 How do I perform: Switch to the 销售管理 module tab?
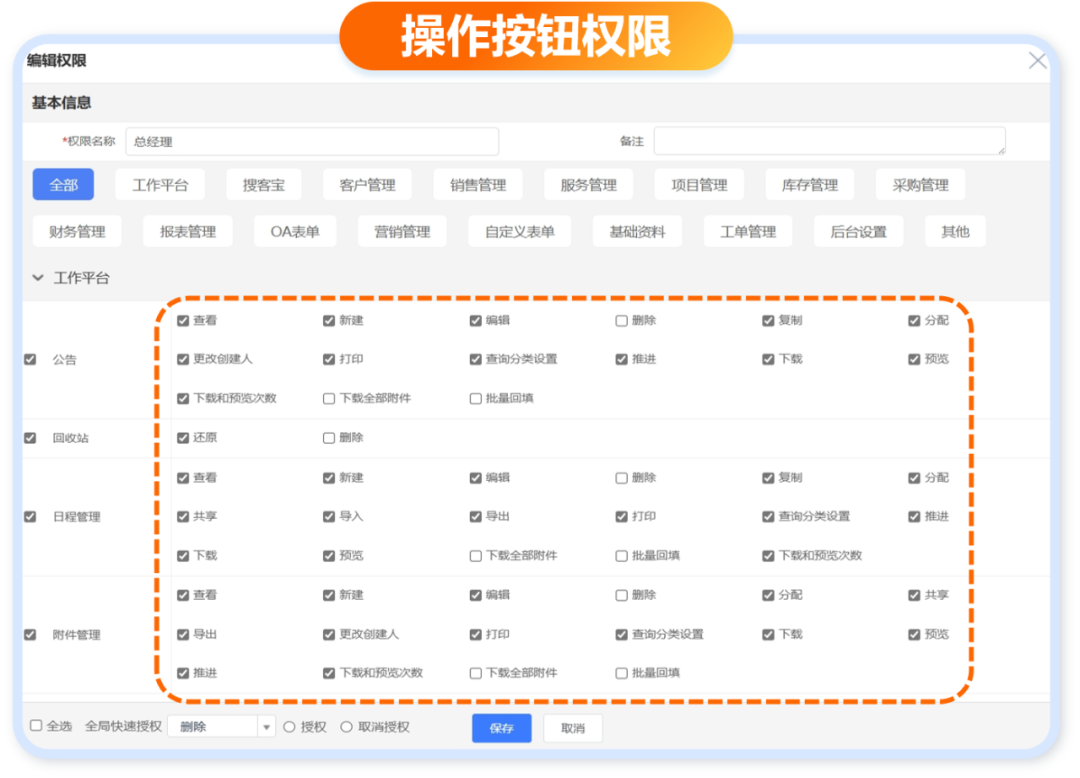point(478,185)
